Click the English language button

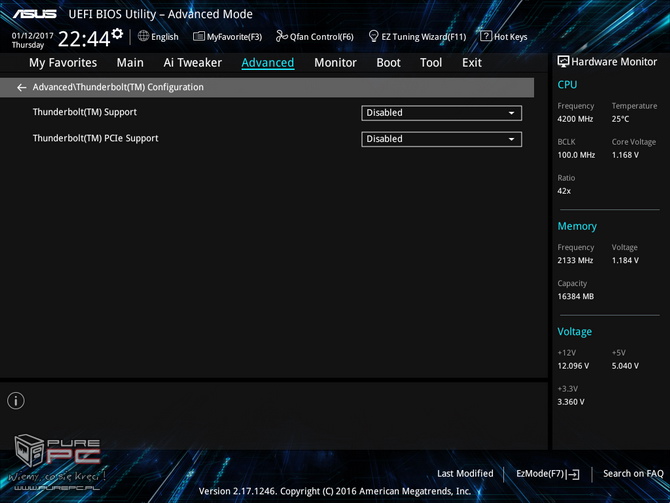(165, 37)
